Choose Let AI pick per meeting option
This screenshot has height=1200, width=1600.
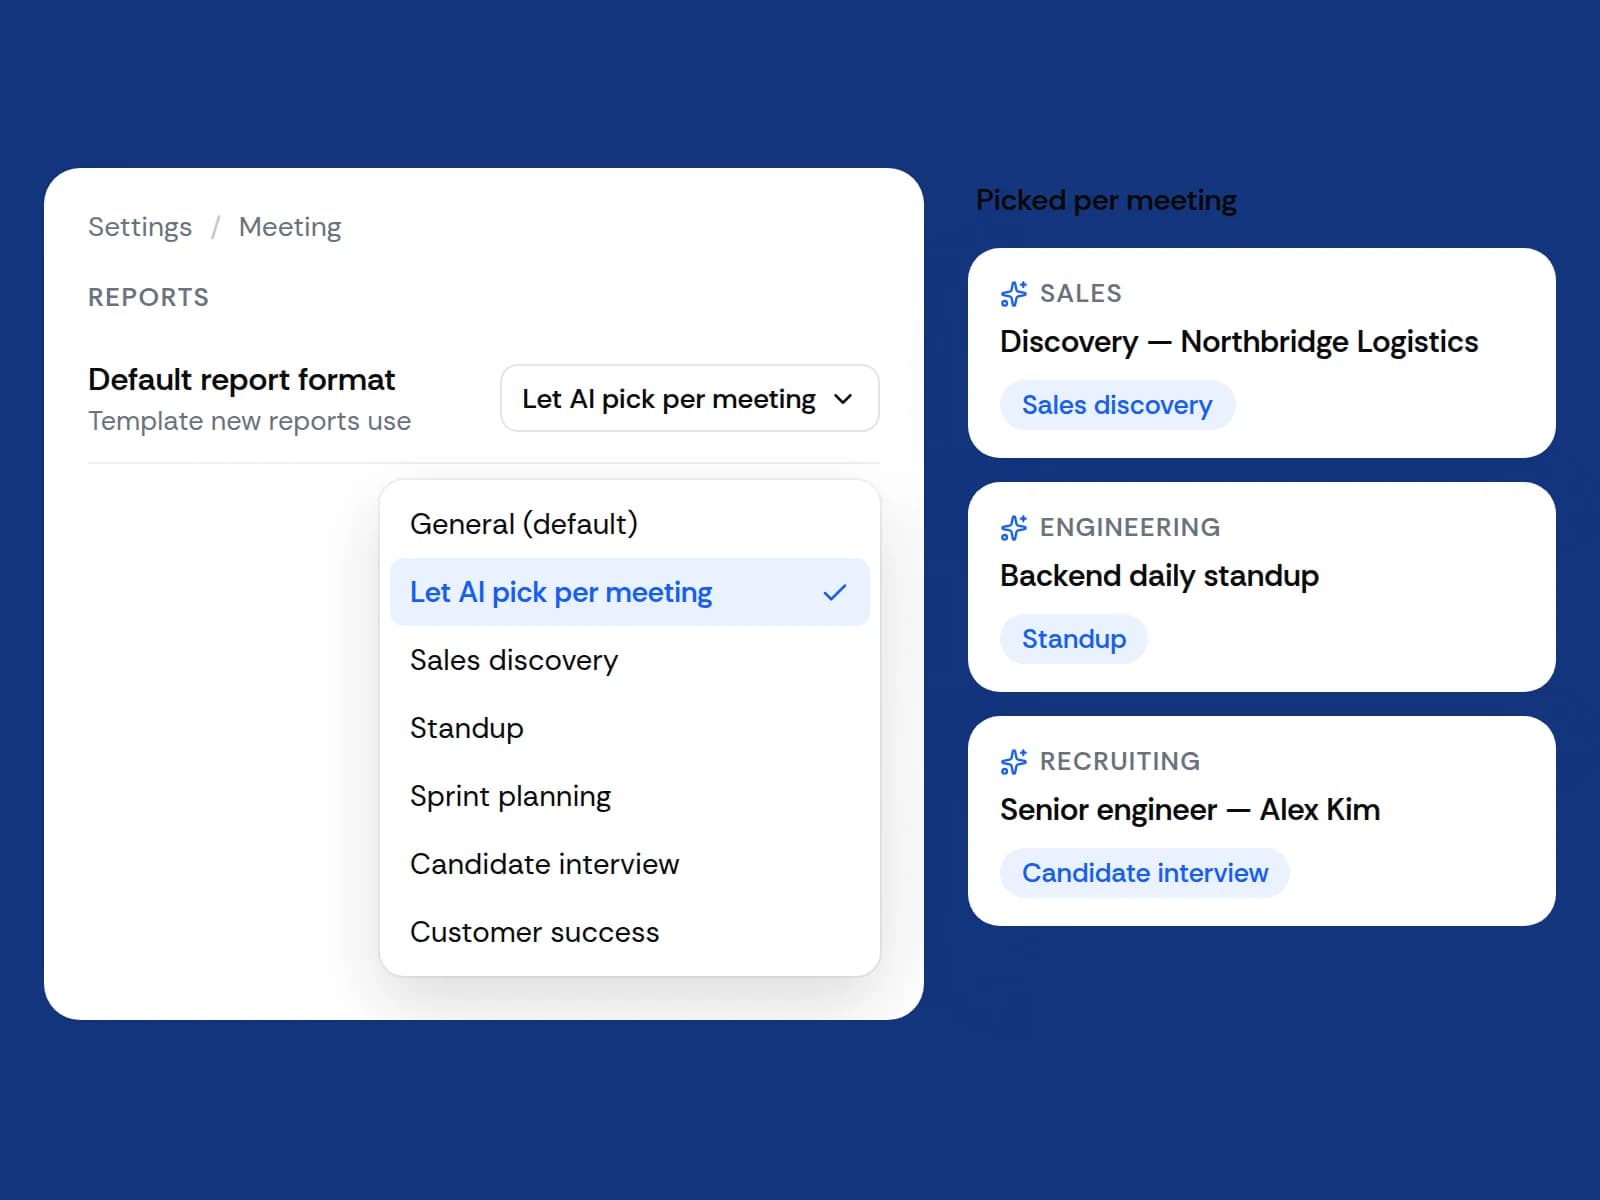(x=629, y=592)
